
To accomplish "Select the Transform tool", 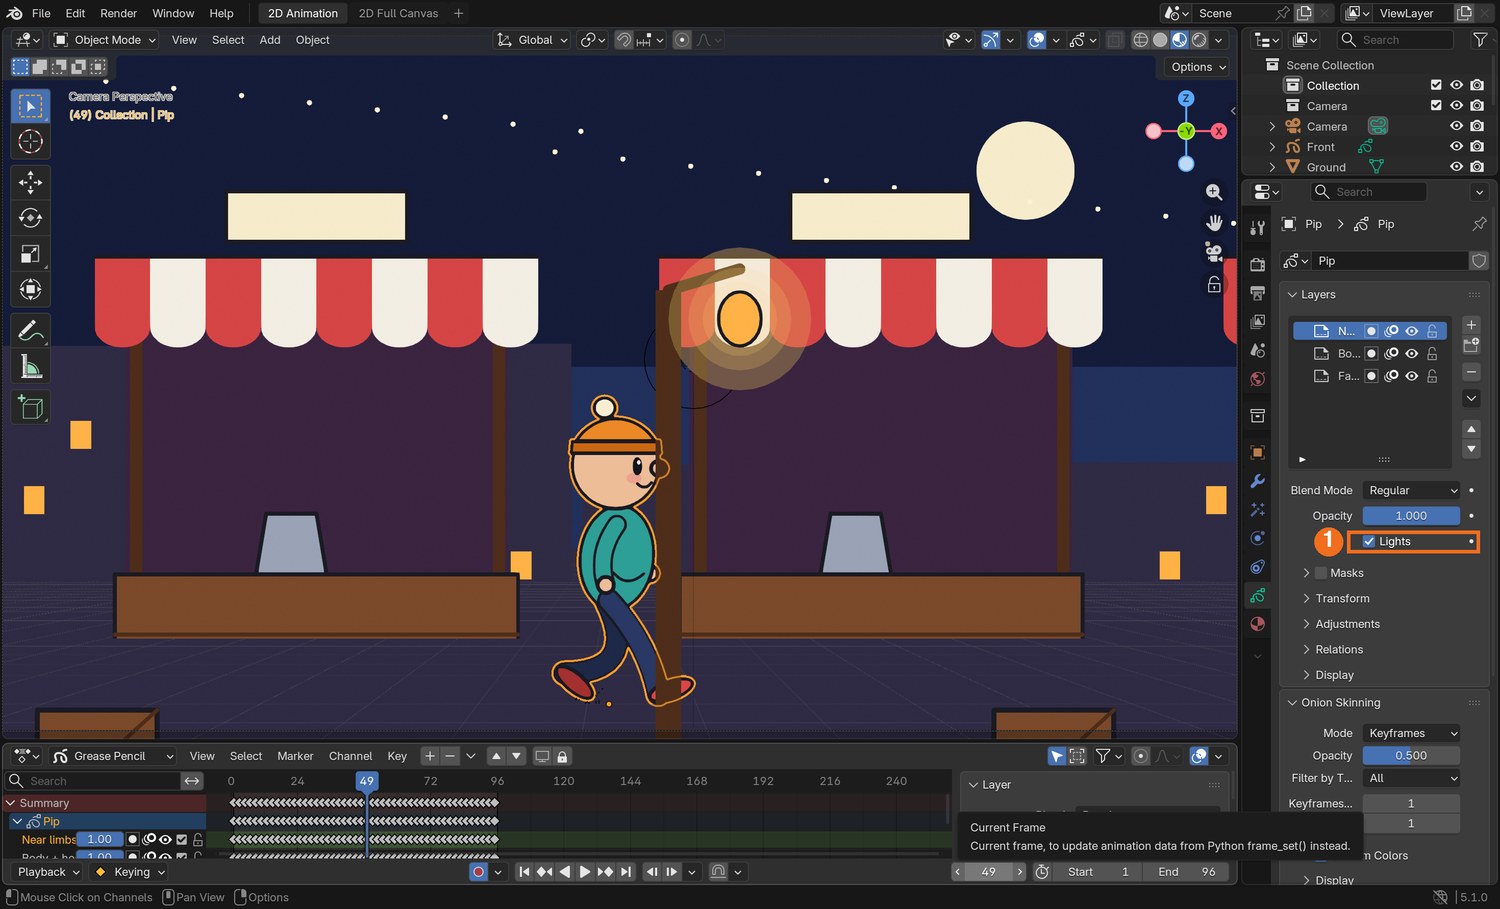I will tap(30, 290).
